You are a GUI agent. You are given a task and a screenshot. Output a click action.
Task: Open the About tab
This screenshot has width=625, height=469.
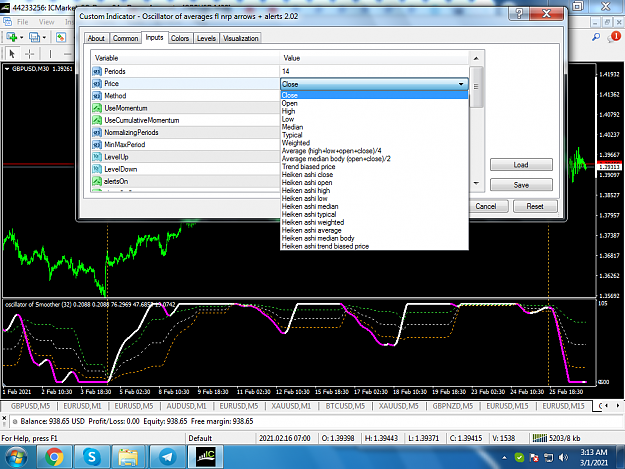96,38
